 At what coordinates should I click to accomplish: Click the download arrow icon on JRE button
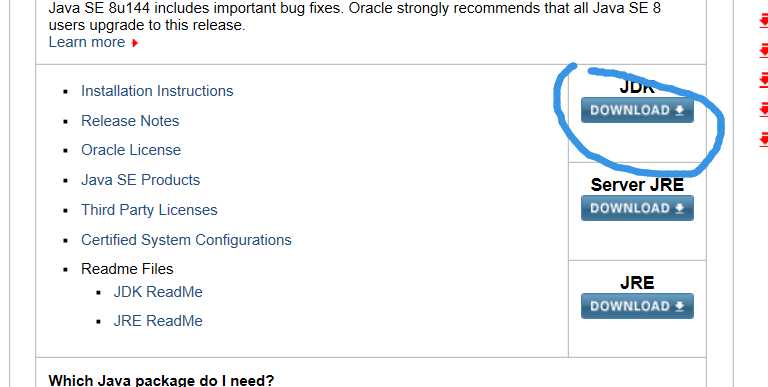[x=679, y=306]
